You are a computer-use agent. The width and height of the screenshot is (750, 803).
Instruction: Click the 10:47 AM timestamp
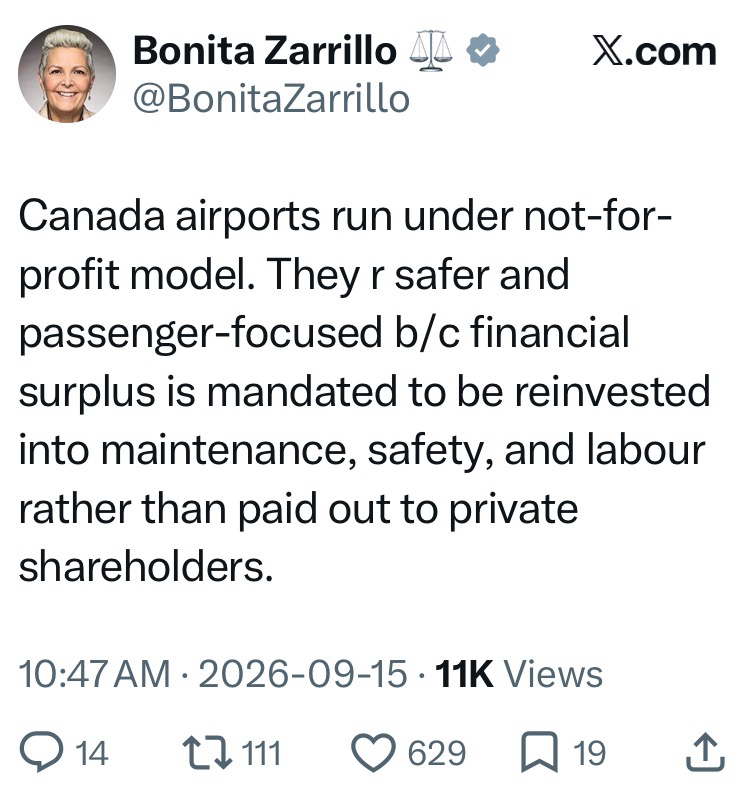(95, 674)
